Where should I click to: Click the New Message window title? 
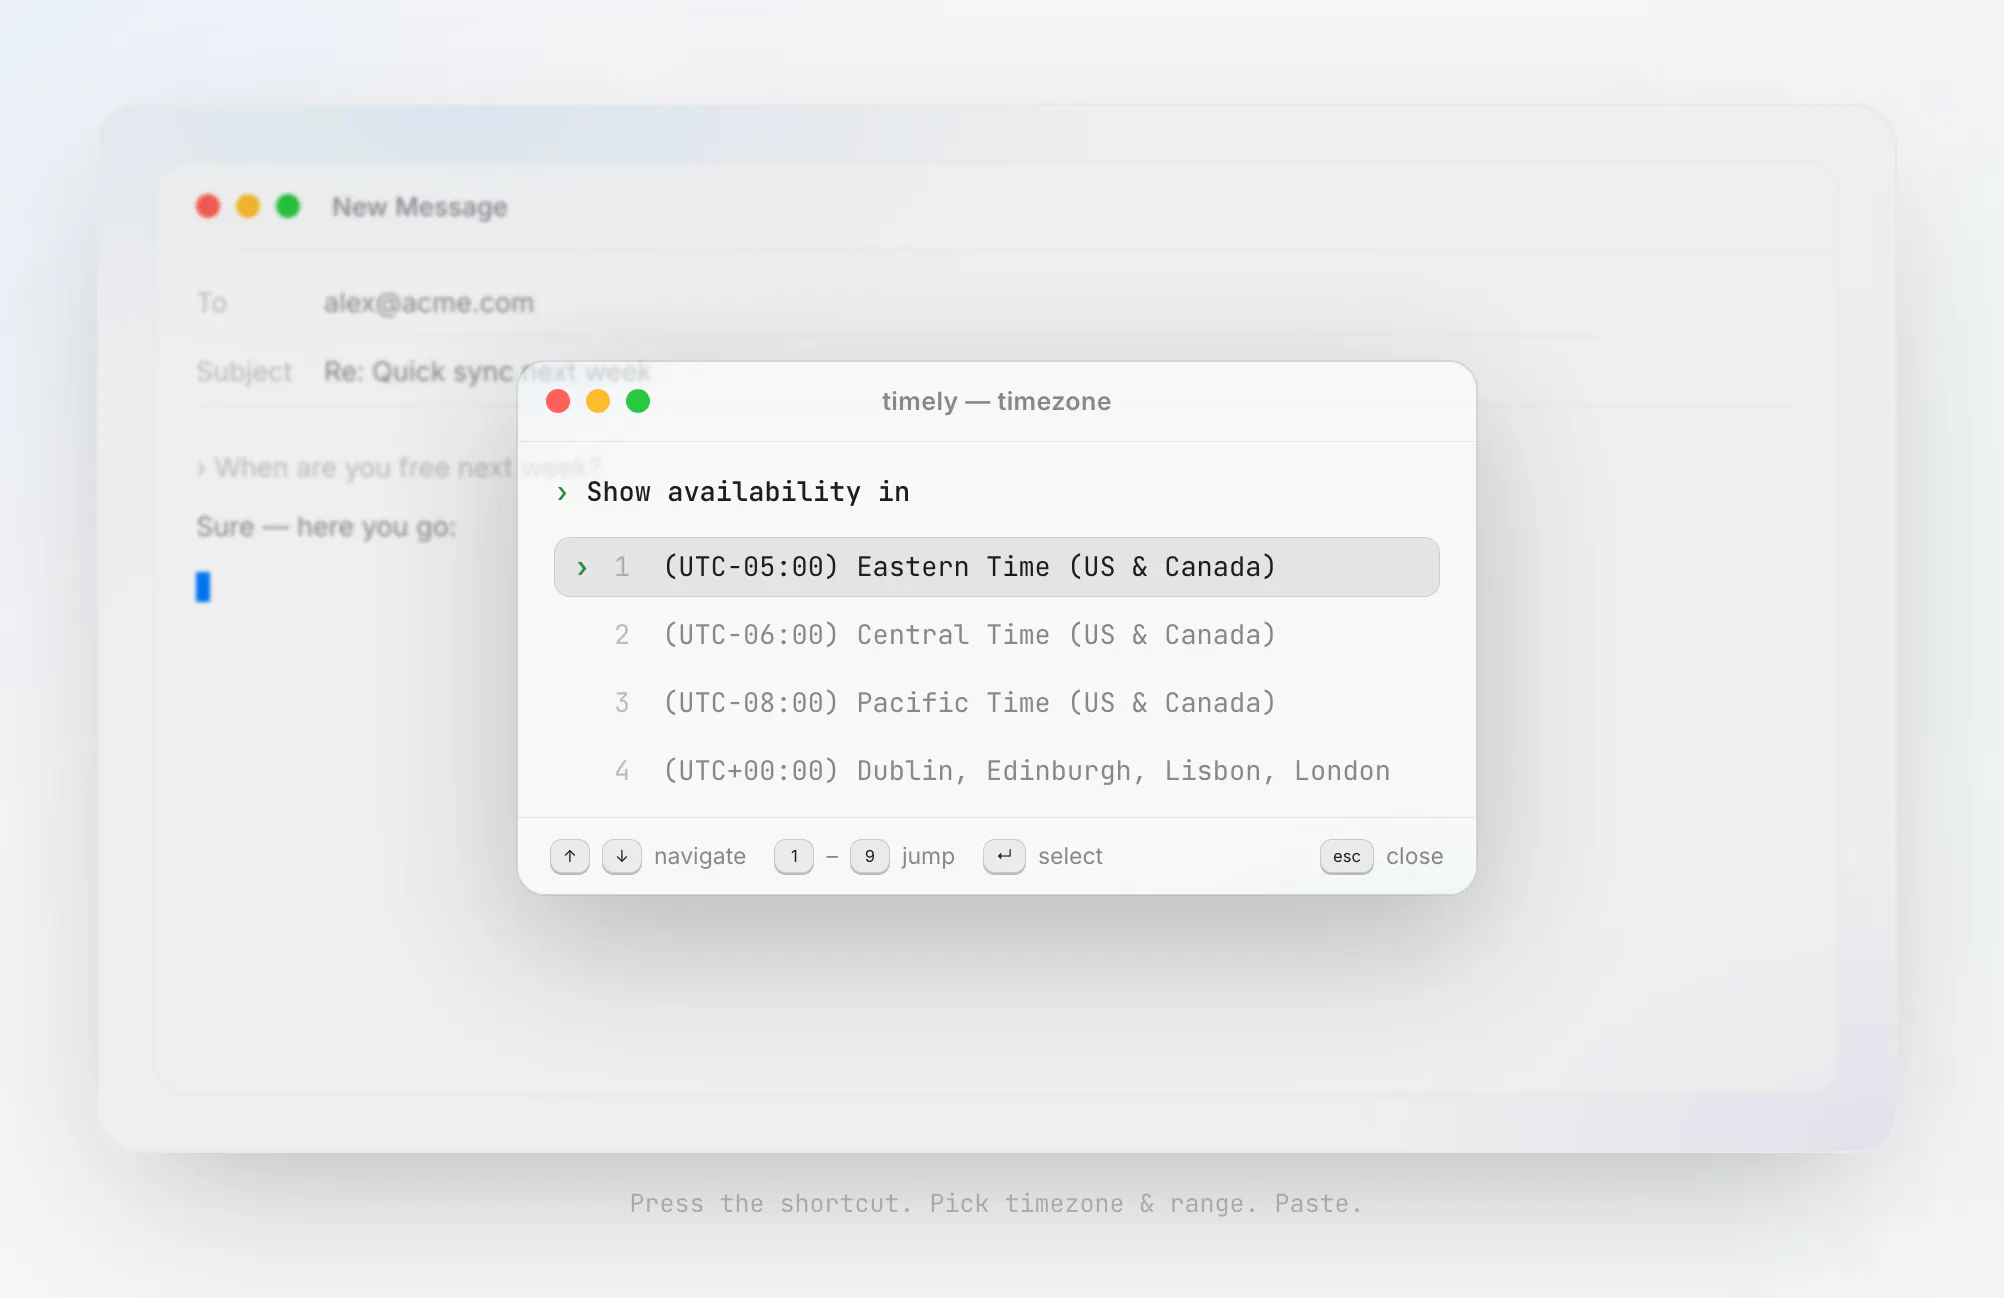point(420,207)
